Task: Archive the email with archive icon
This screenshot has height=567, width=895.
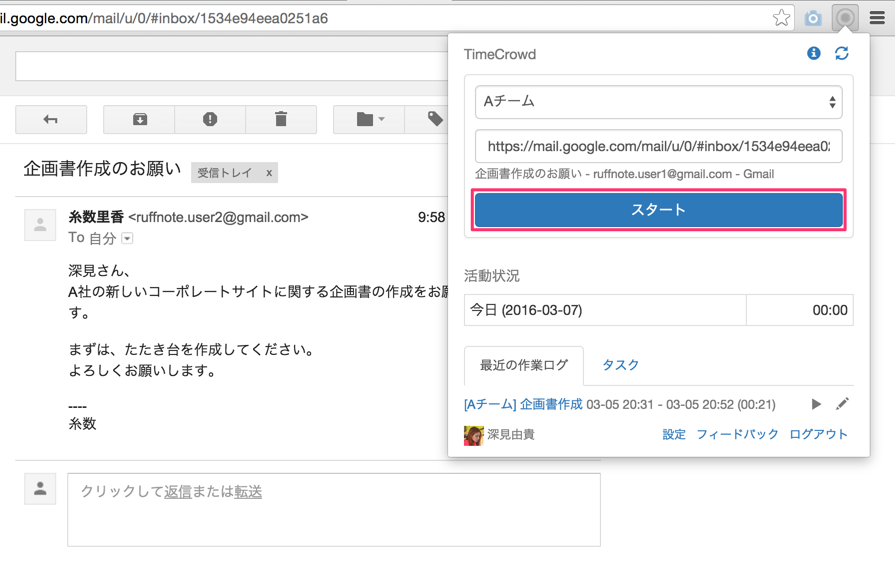Action: pyautogui.click(x=139, y=120)
